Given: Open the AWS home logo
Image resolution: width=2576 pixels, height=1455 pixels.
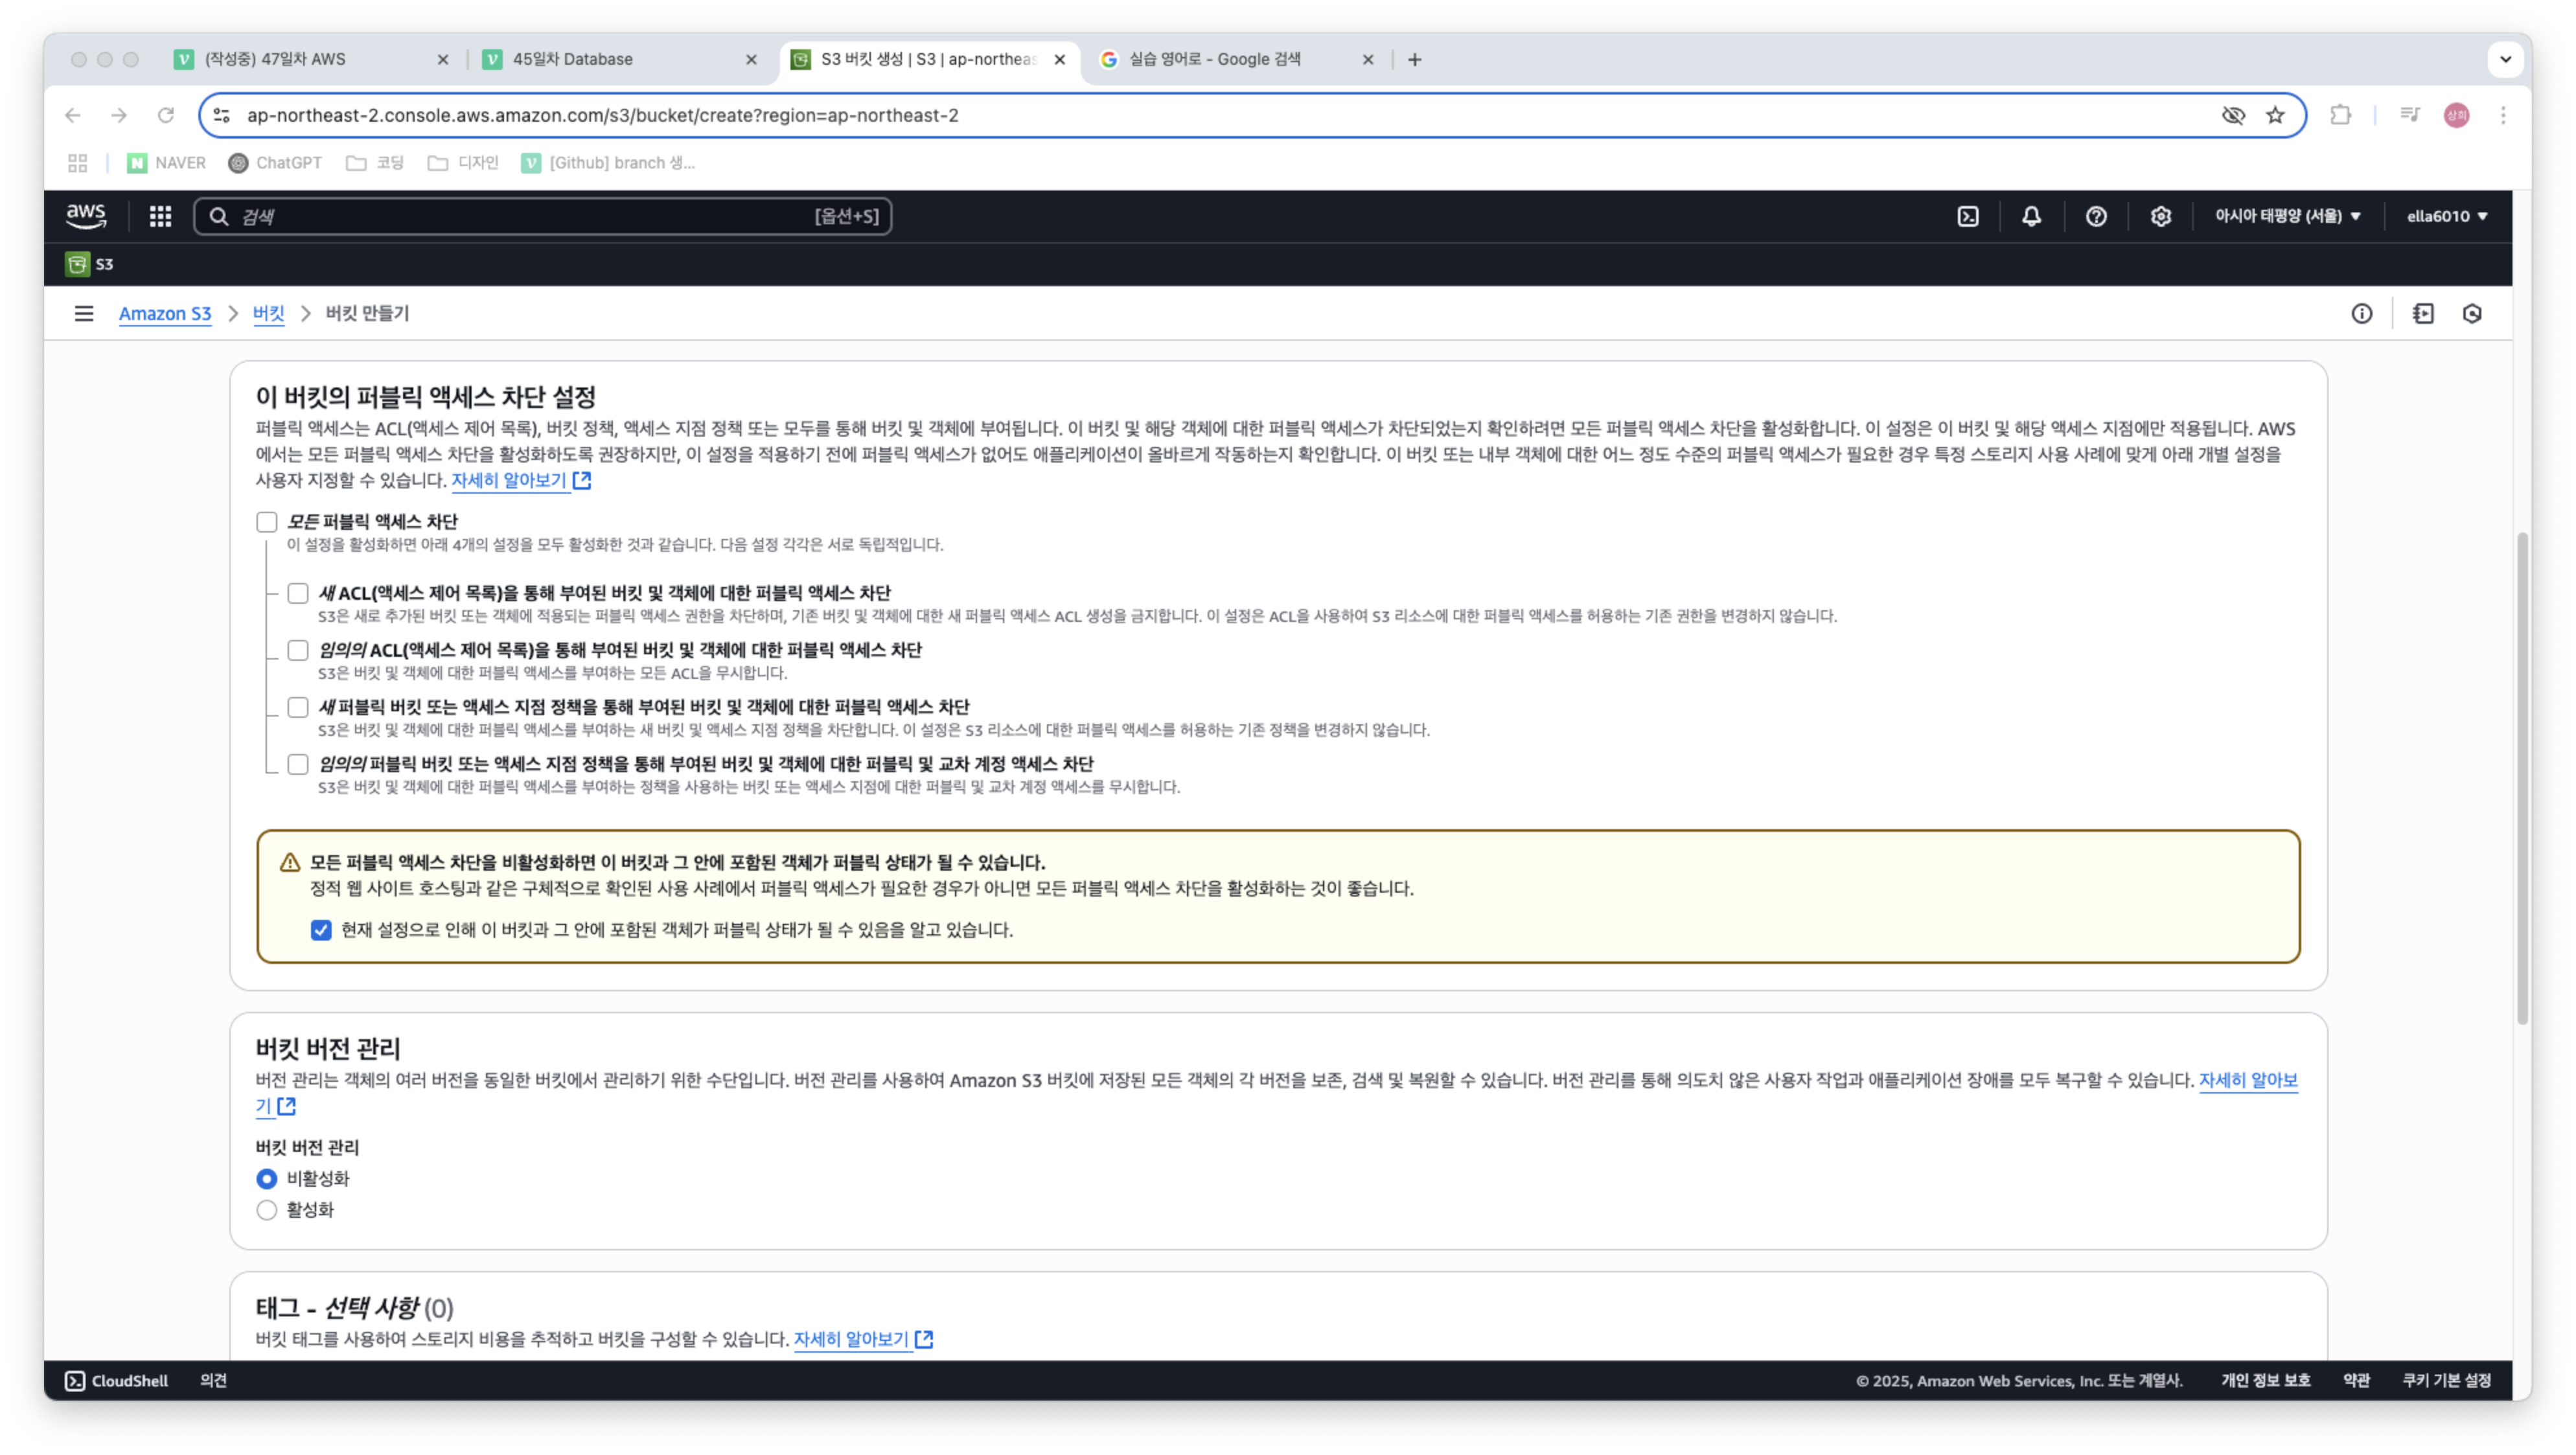Looking at the screenshot, I should [86, 216].
